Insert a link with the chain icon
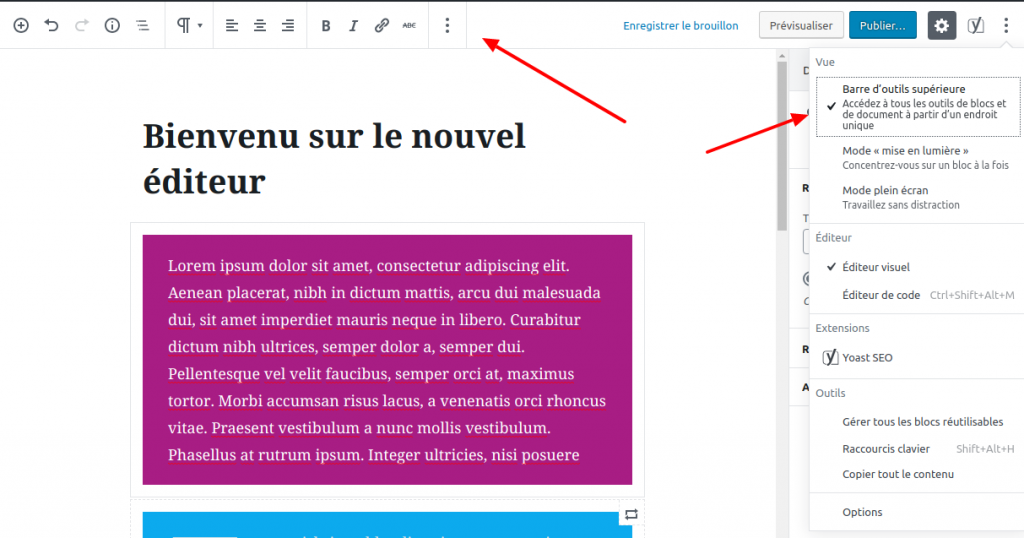This screenshot has height=538, width=1024. 381,25
